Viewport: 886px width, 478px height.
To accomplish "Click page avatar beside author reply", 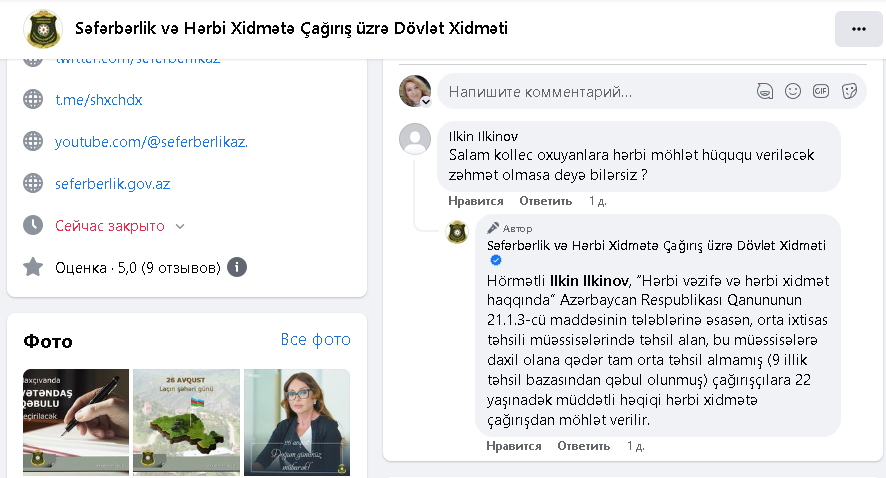I will coord(457,232).
